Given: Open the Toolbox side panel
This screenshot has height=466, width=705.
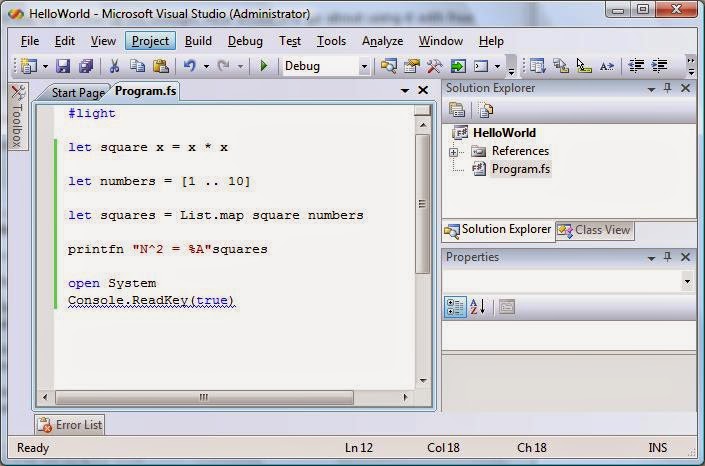Looking at the screenshot, I should click(18, 116).
